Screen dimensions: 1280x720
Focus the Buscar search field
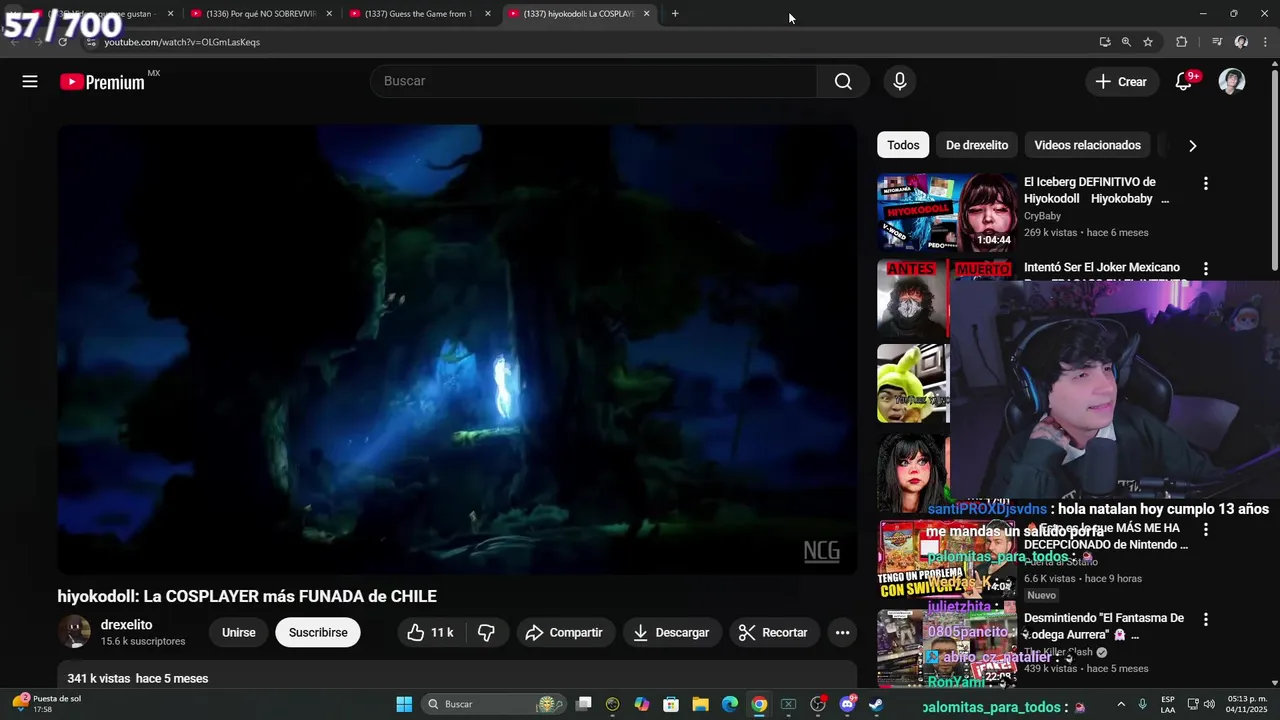pyautogui.click(x=594, y=81)
